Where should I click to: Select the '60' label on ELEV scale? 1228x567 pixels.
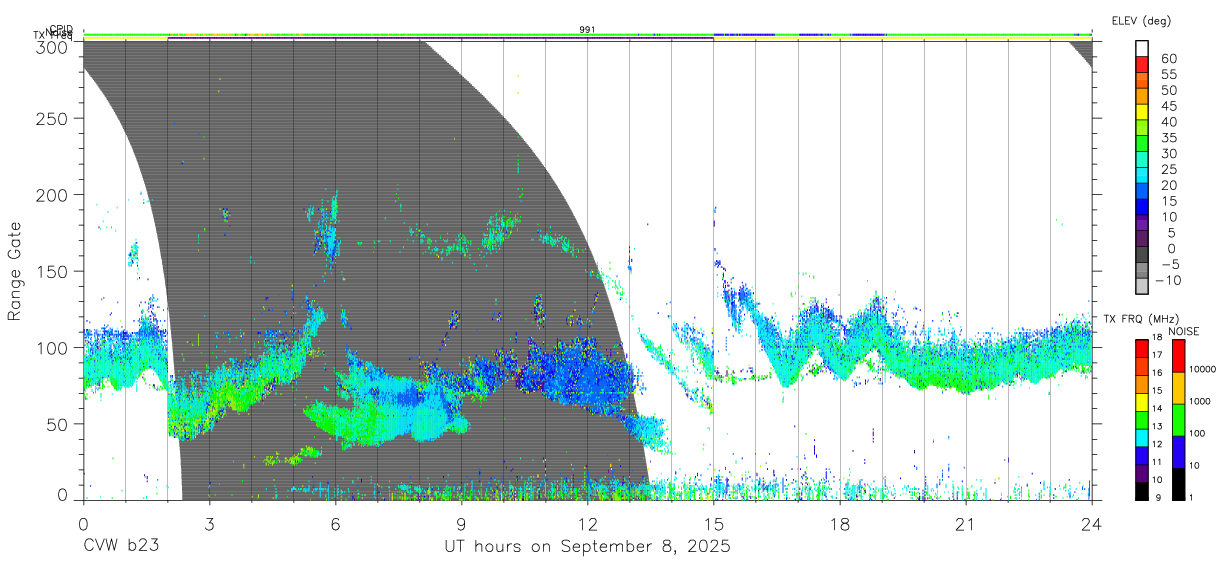(x=1167, y=58)
